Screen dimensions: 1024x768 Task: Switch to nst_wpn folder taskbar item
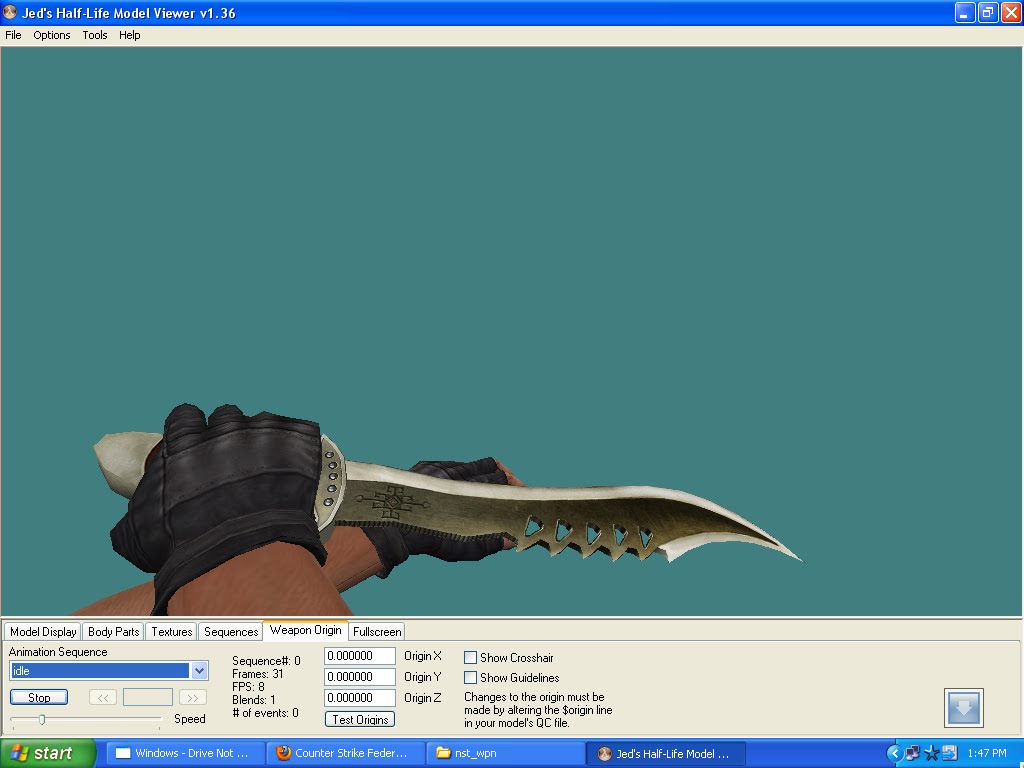point(506,753)
